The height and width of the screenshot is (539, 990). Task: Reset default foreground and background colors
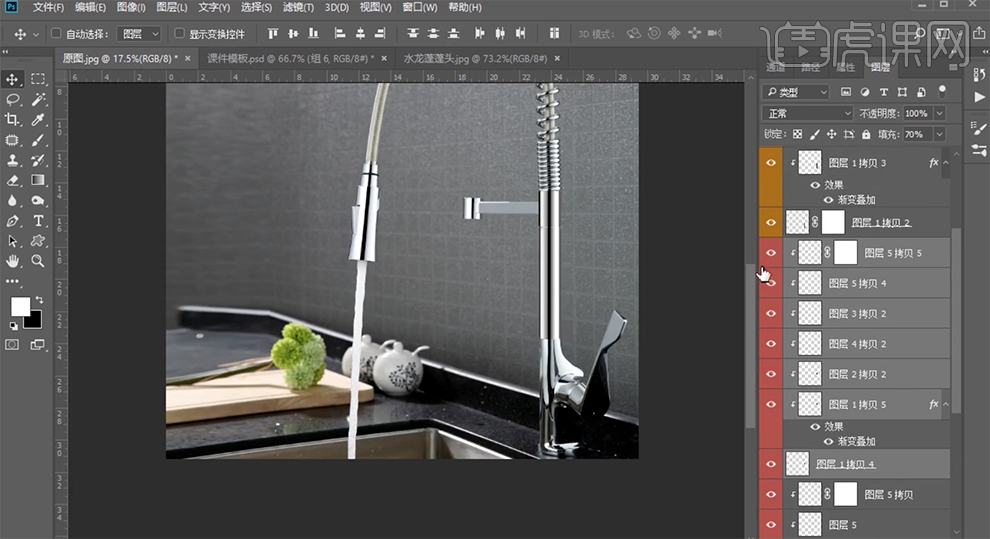[13, 326]
